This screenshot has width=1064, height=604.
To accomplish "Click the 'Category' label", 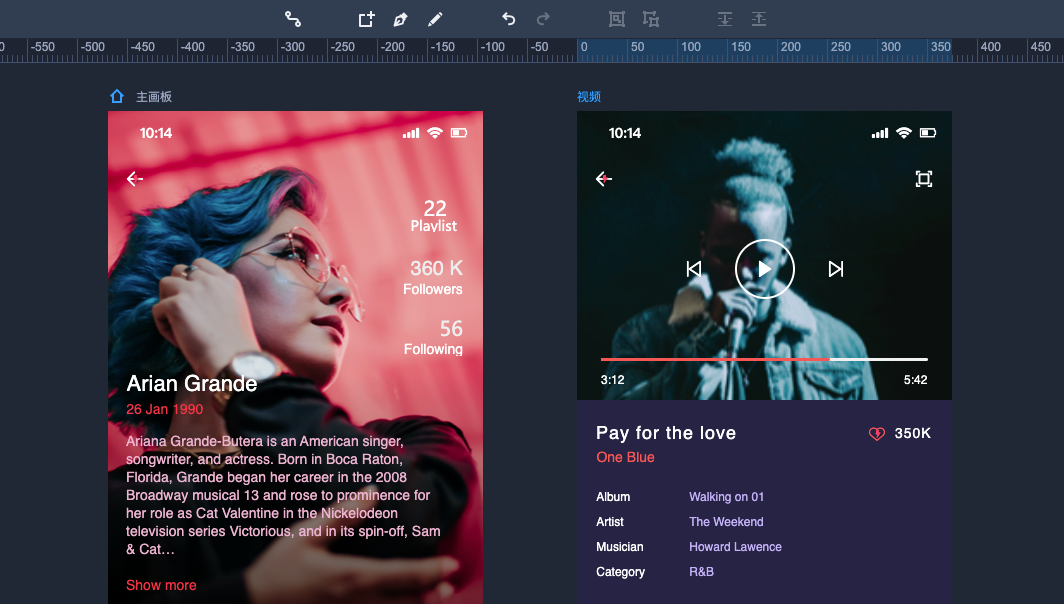I will click(620, 572).
